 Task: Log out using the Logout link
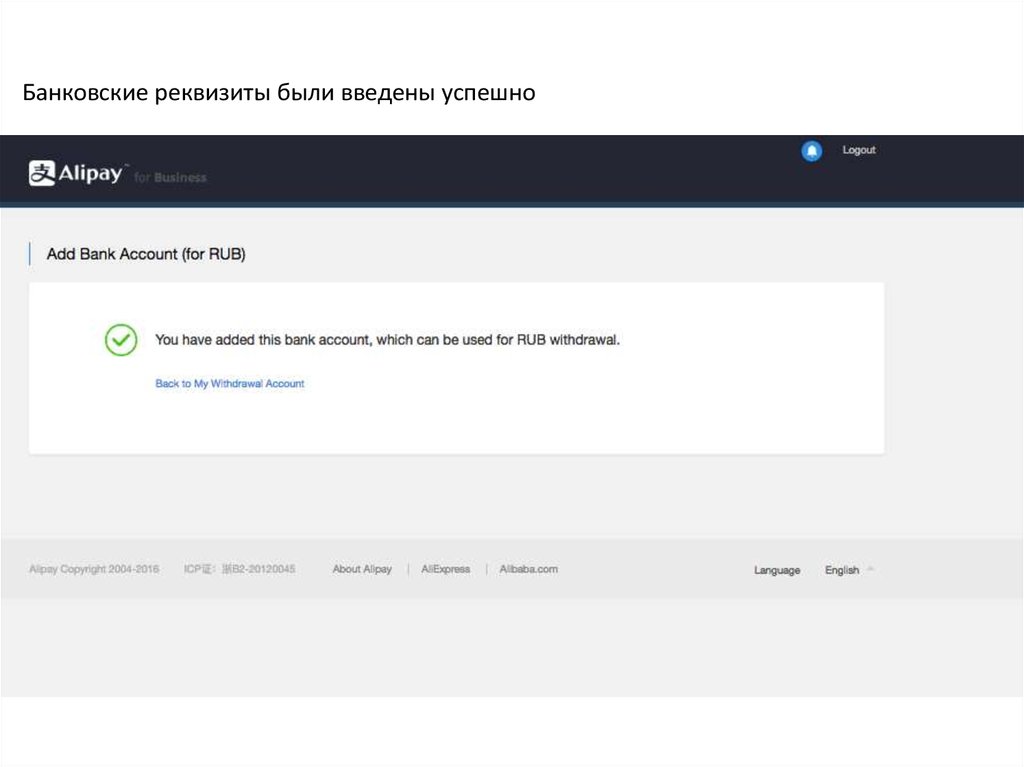(x=858, y=150)
